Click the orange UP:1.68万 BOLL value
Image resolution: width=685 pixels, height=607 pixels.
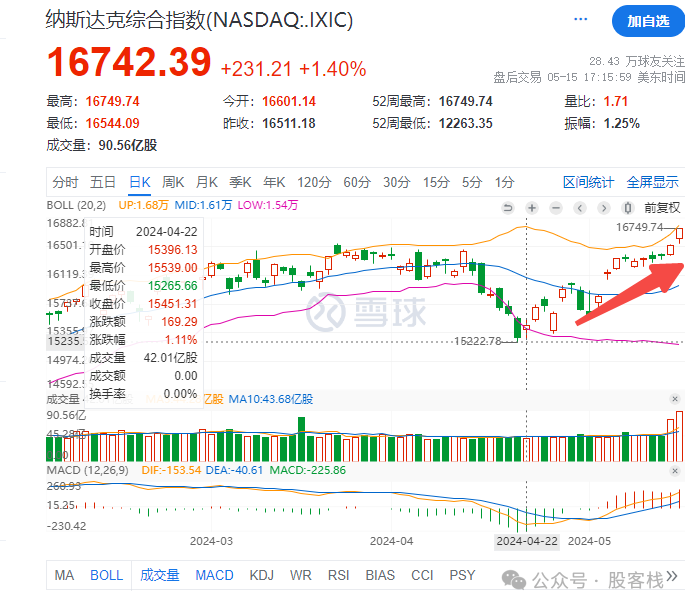143,205
